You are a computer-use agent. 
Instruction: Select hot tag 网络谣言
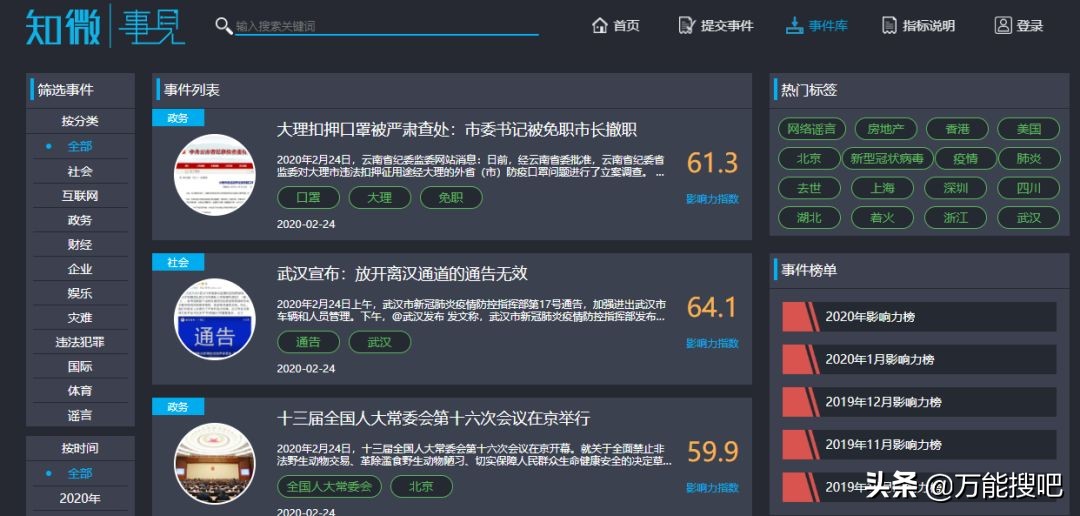812,129
